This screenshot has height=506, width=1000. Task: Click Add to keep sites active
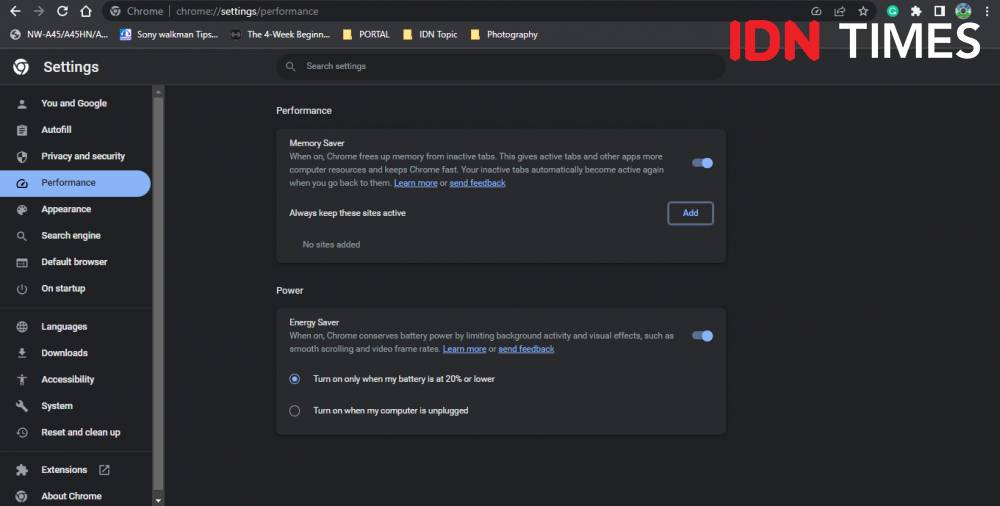pyautogui.click(x=690, y=213)
